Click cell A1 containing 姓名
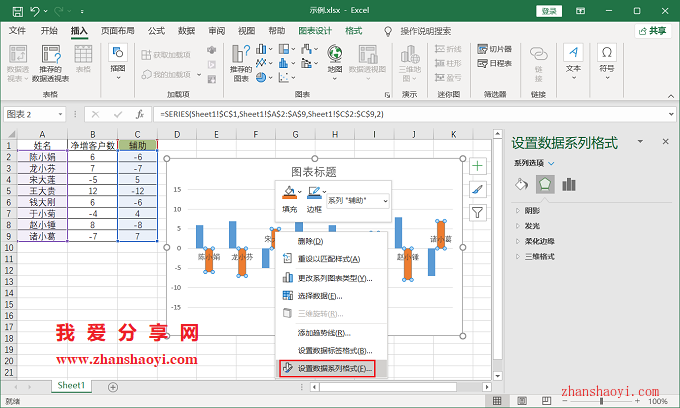 (x=42, y=145)
